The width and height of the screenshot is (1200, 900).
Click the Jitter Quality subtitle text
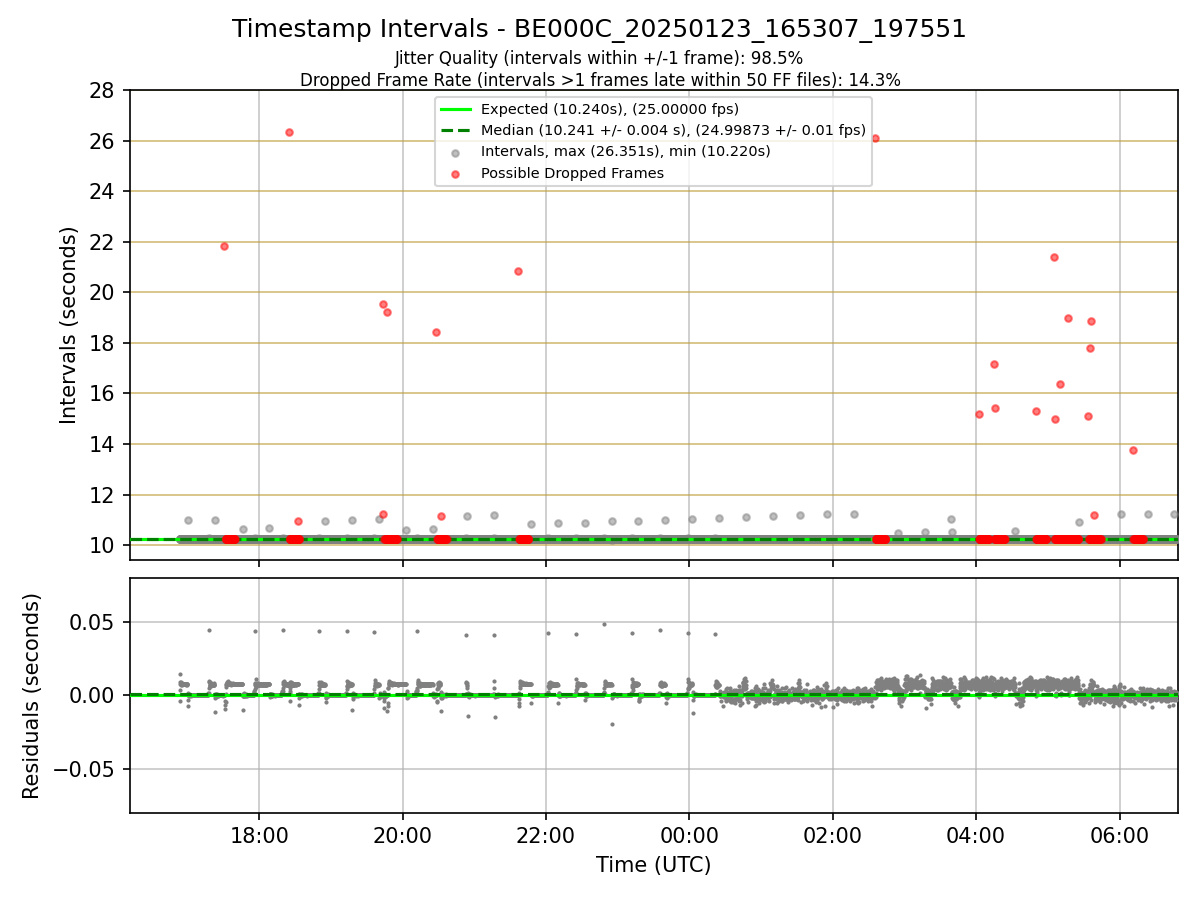click(x=599, y=59)
